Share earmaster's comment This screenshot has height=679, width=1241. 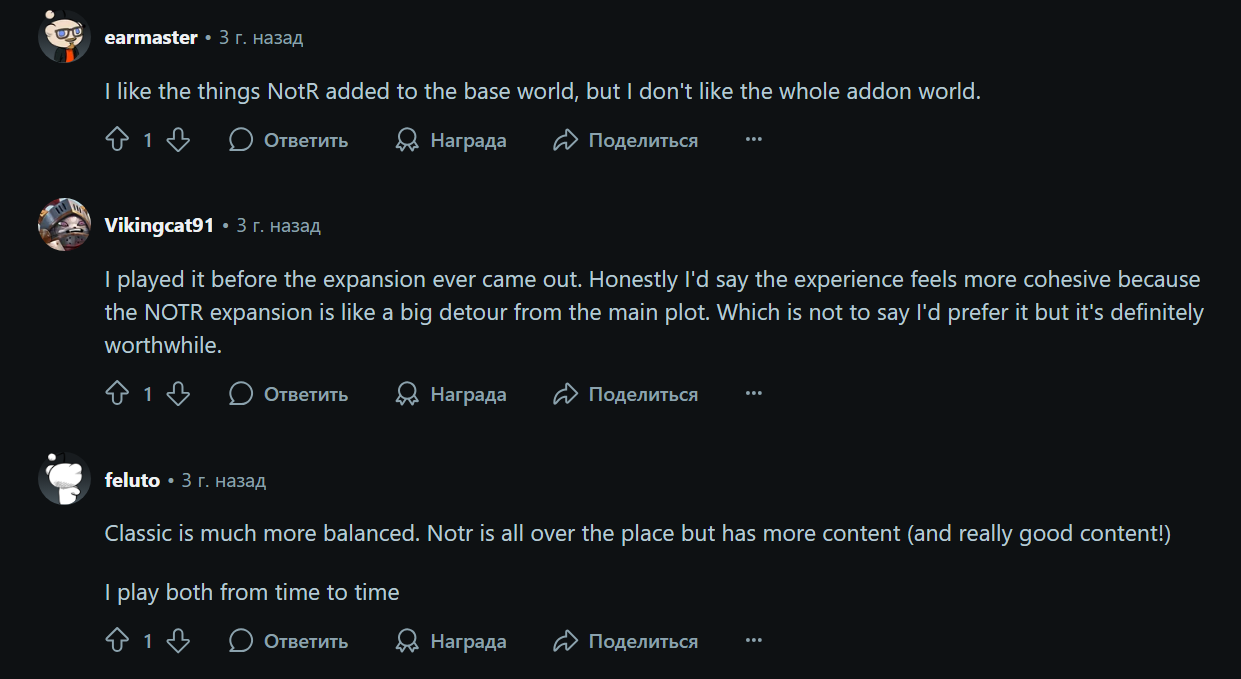point(625,140)
